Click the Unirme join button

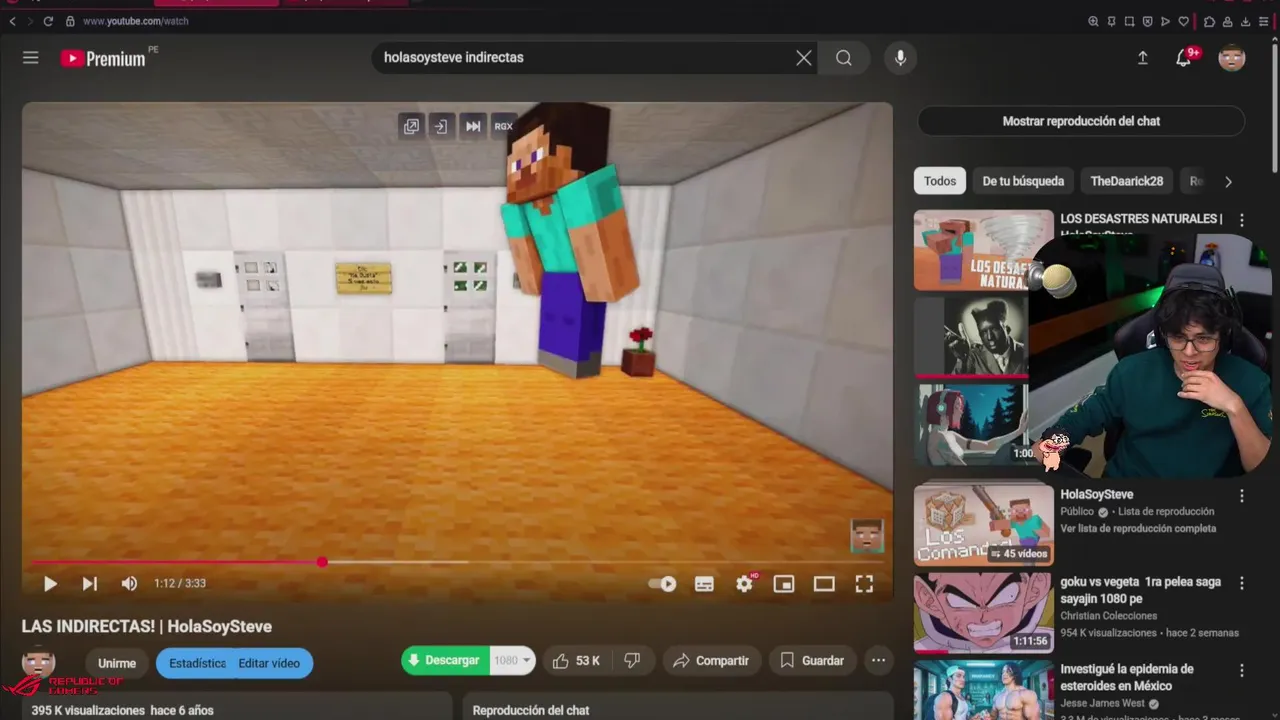(x=117, y=663)
